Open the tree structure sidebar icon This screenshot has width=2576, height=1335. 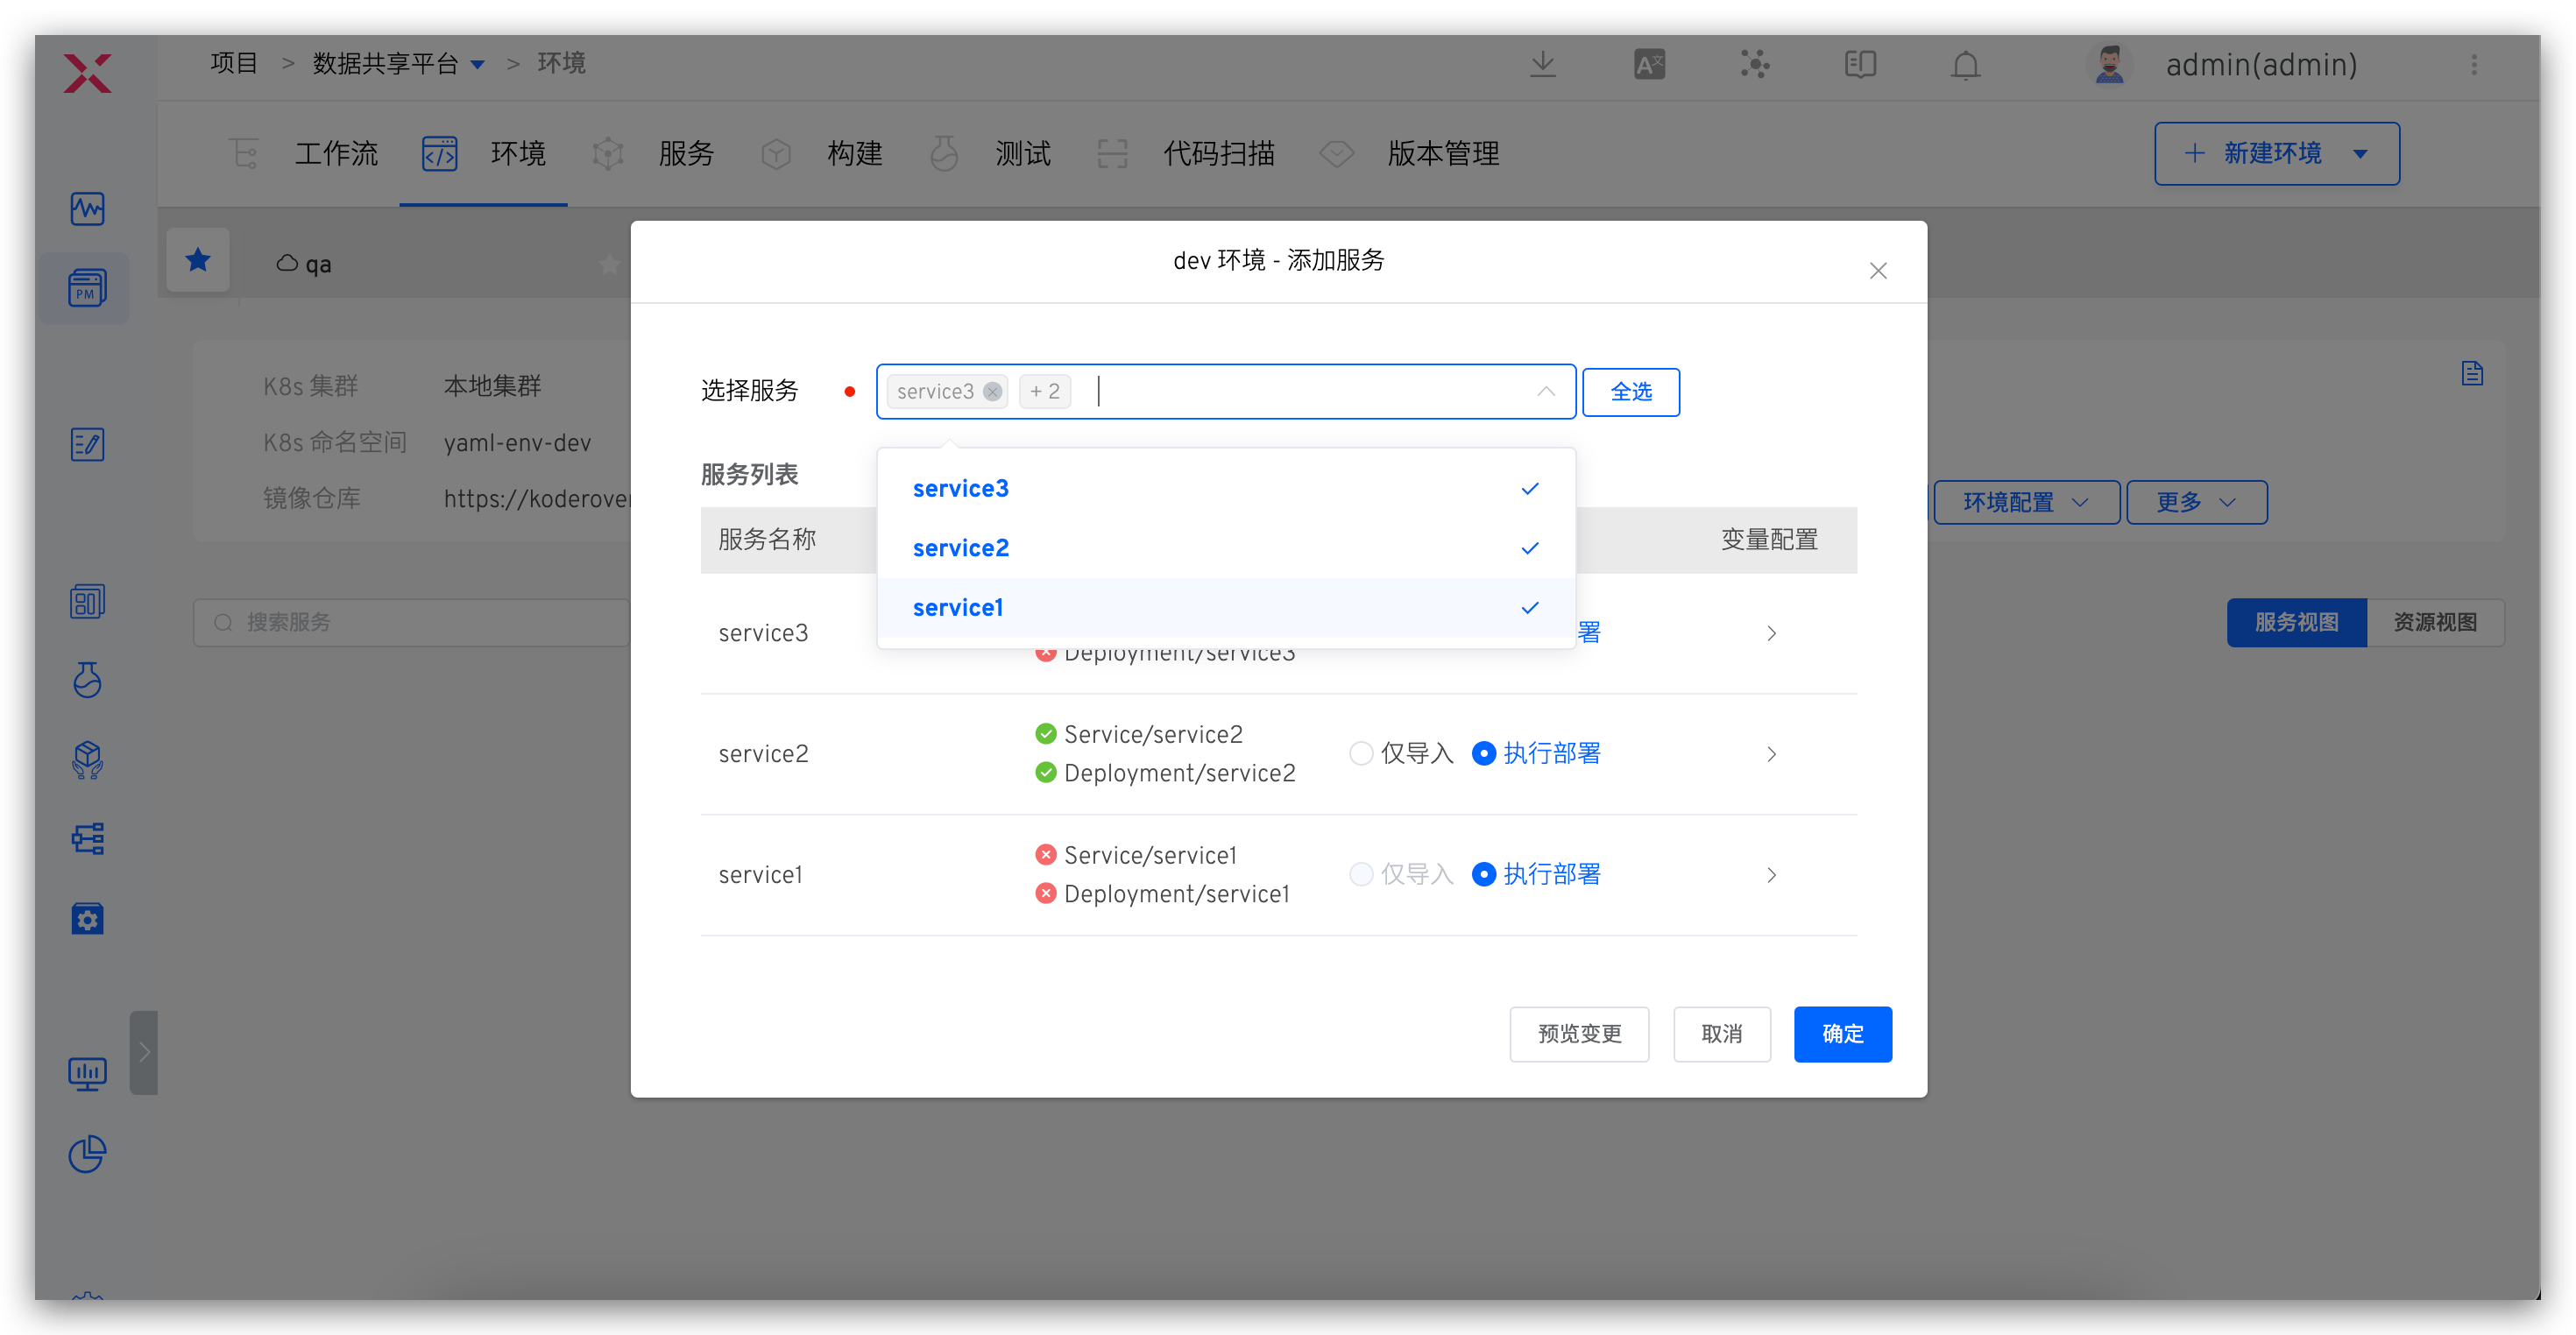[x=87, y=839]
